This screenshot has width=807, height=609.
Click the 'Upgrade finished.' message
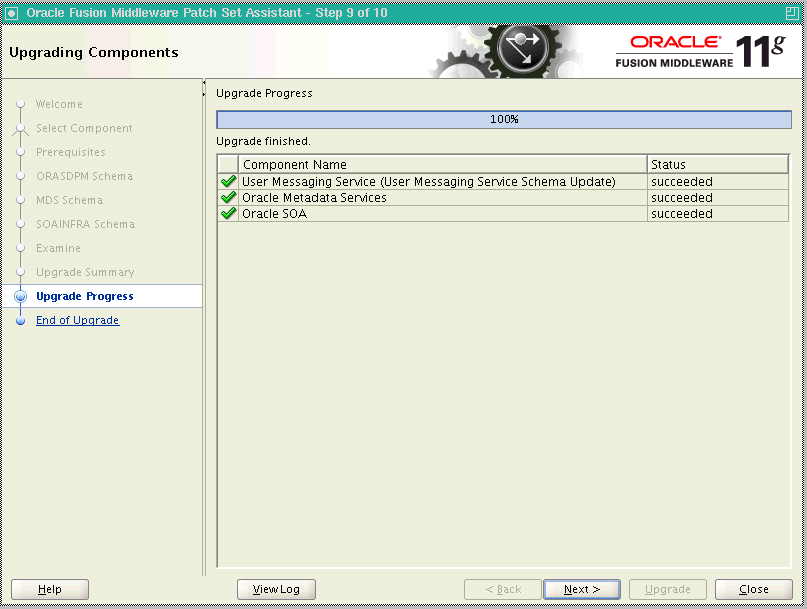(264, 141)
